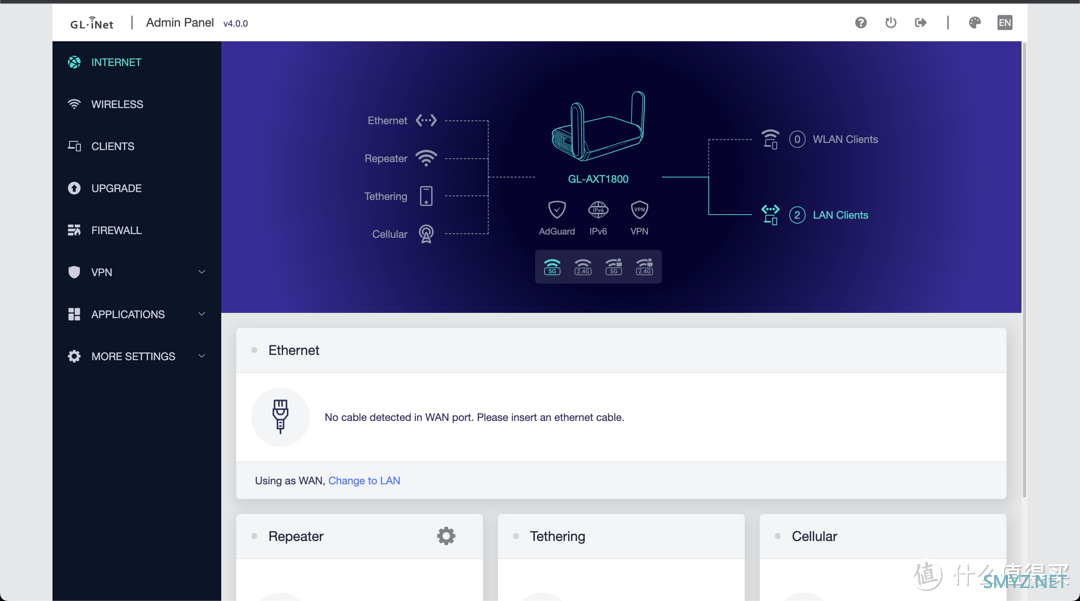Click the WLAN Clients count 0
The height and width of the screenshot is (601, 1080).
[797, 139]
